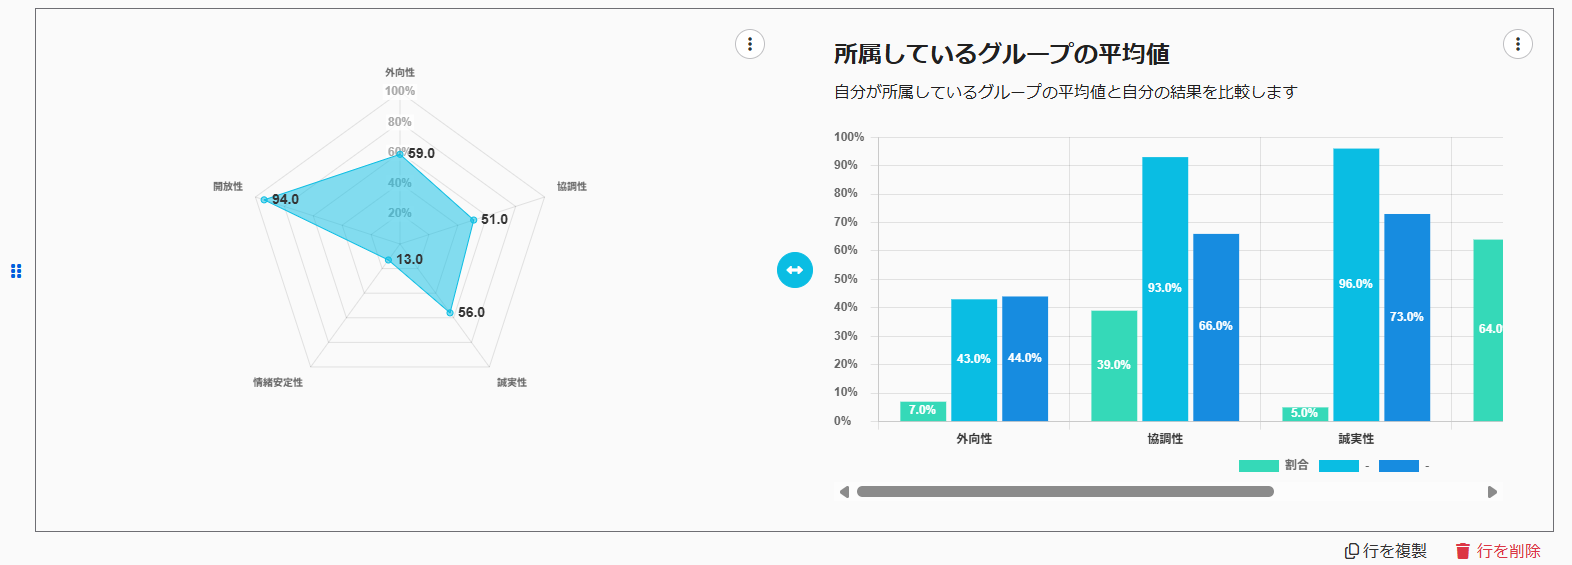Toggle the light blue legend series
The height and width of the screenshot is (565, 1572).
(x=1339, y=466)
